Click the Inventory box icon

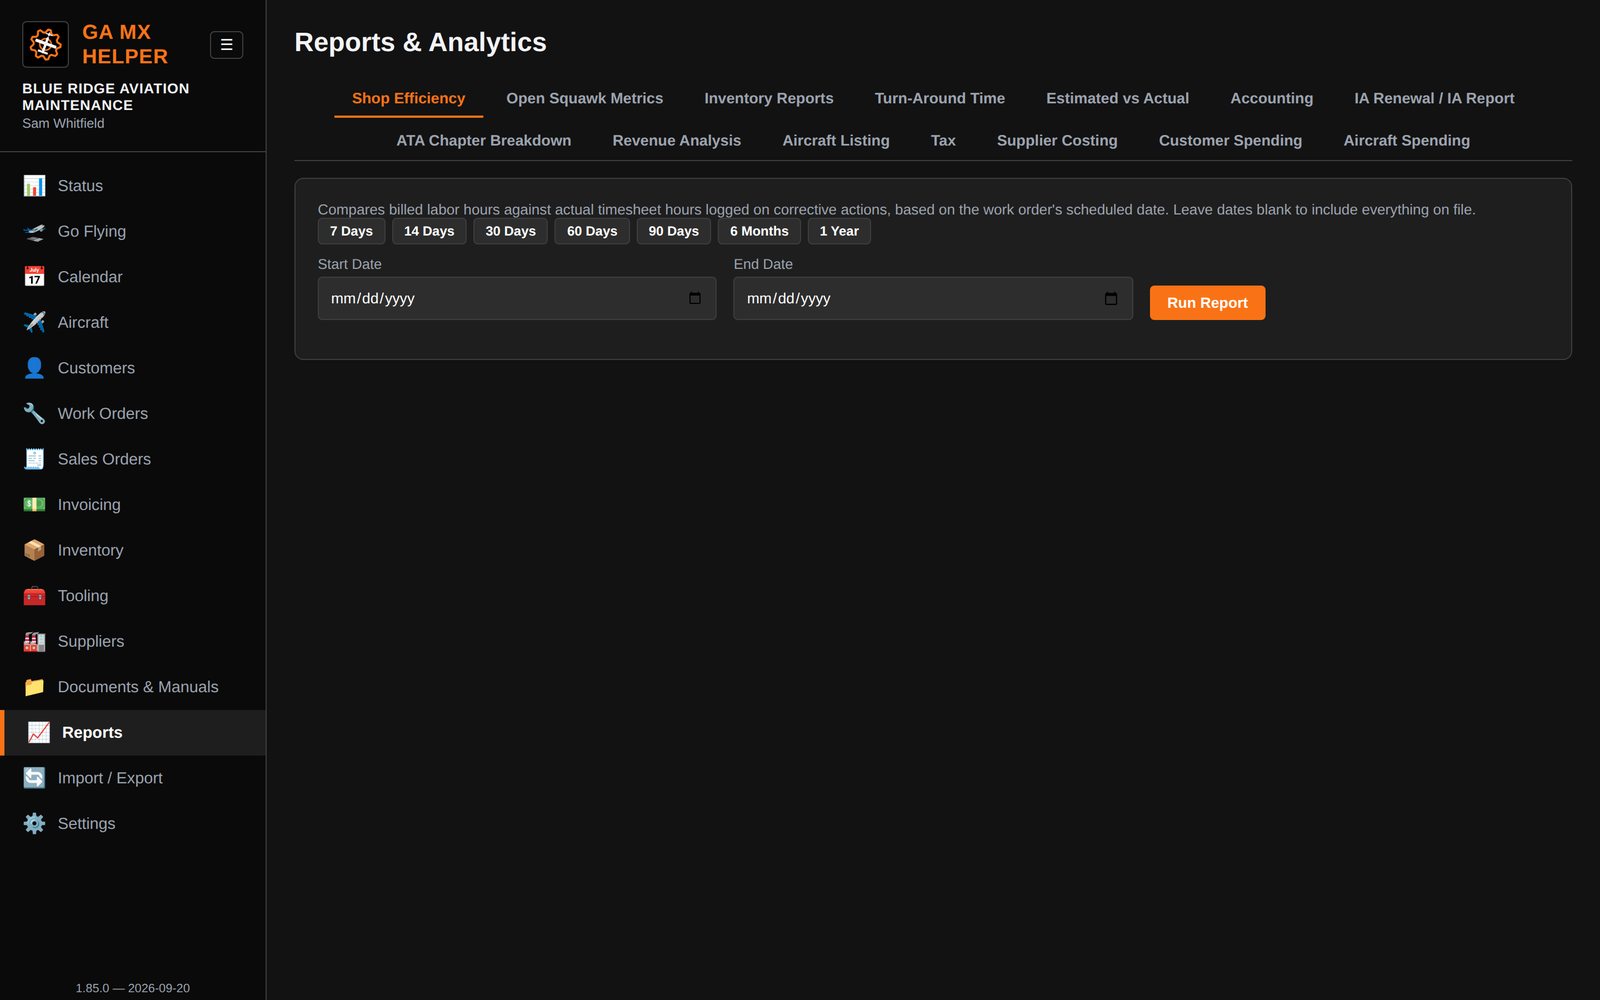point(34,550)
